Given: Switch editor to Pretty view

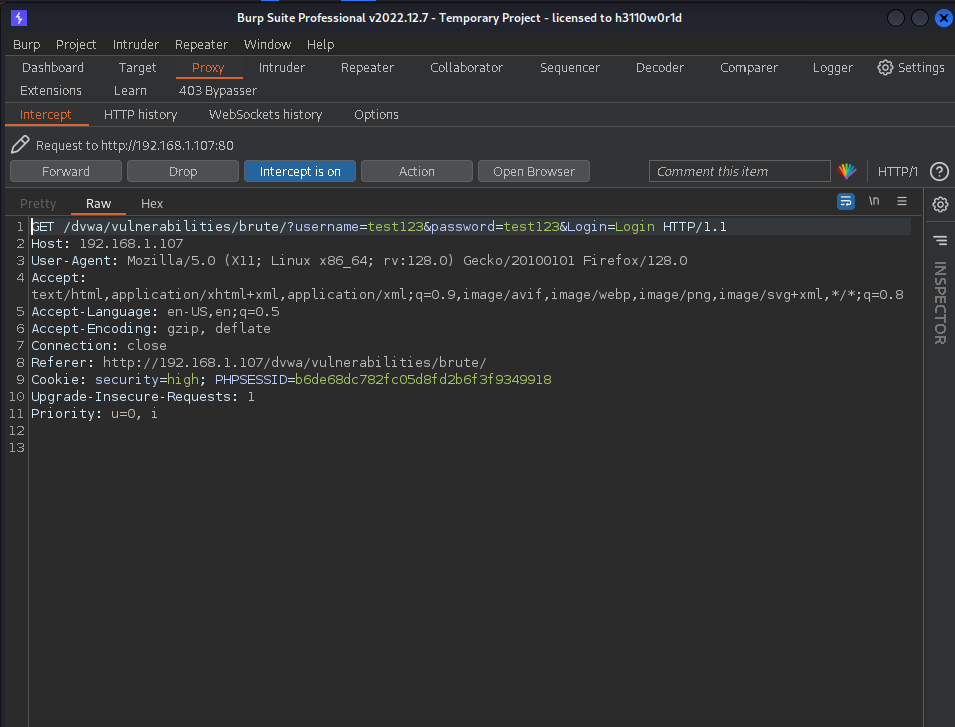Looking at the screenshot, I should click(38, 203).
